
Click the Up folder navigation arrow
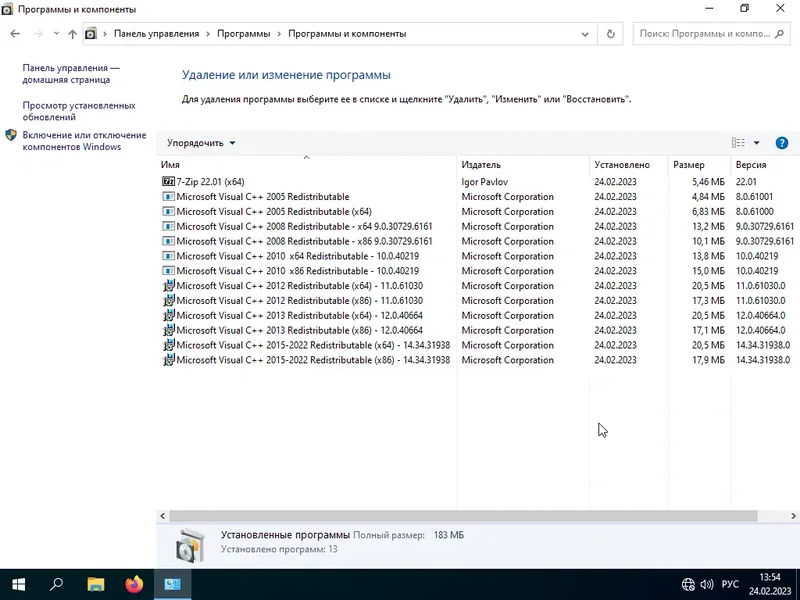(x=71, y=33)
